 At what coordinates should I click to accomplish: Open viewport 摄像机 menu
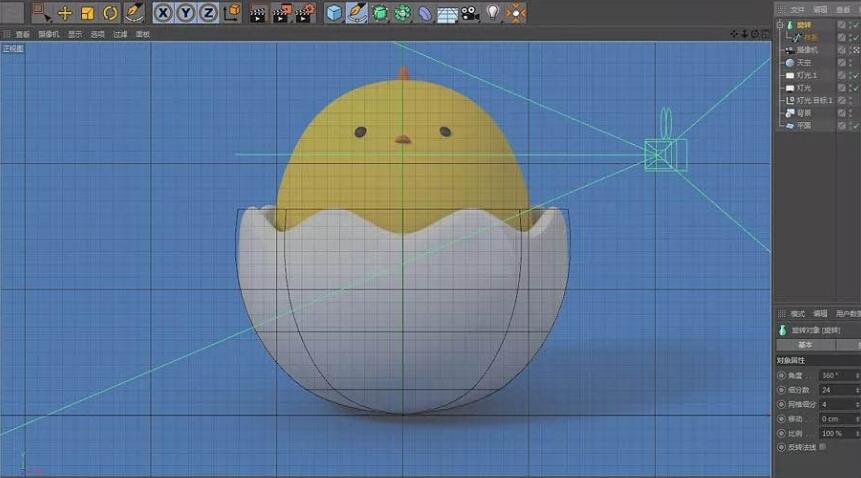49,35
